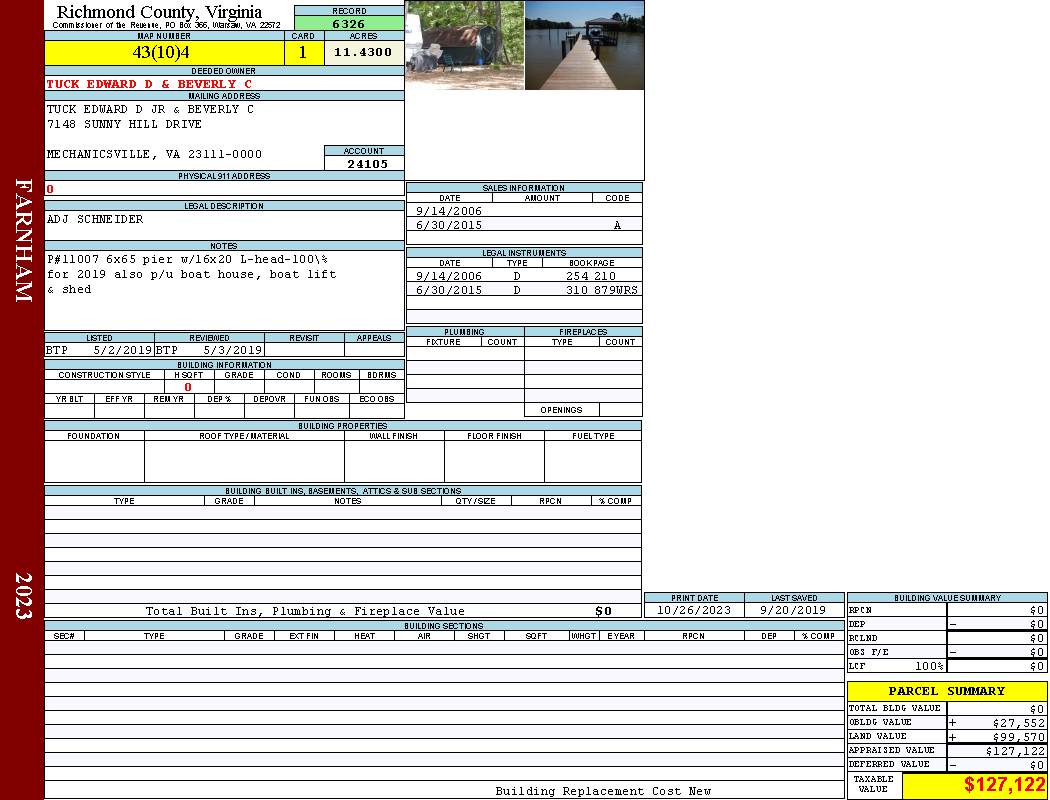Click the FARNHAM label in the sidebar

click(x=24, y=240)
